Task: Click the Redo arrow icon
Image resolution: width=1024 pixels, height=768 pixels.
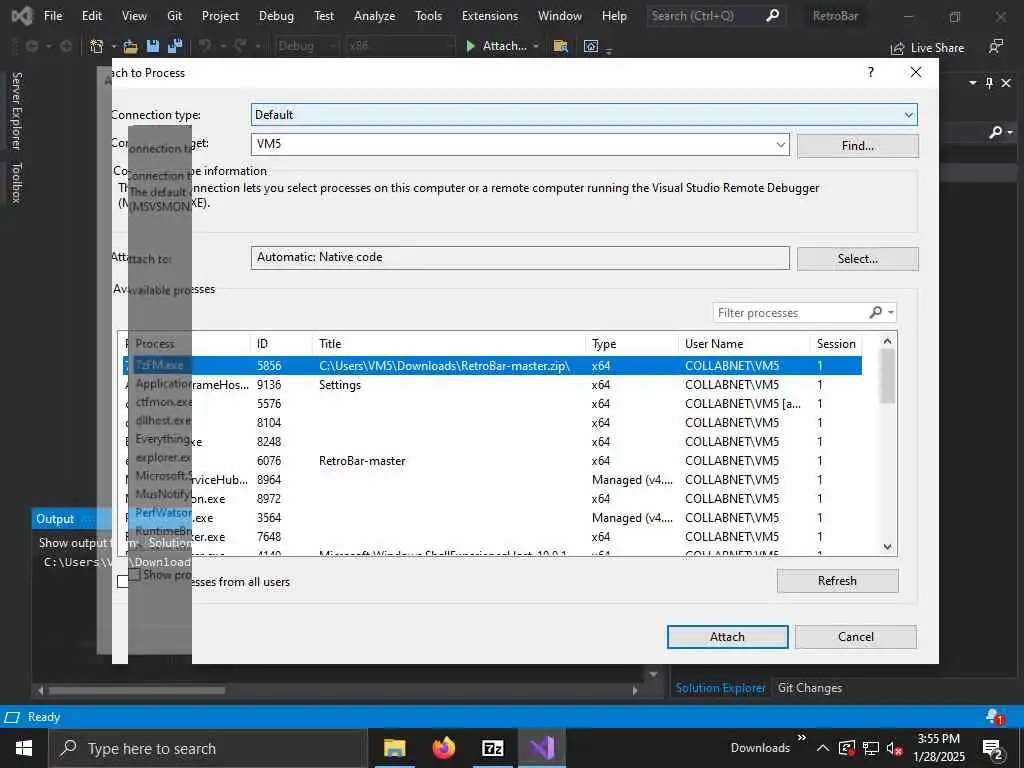Action: point(240,46)
